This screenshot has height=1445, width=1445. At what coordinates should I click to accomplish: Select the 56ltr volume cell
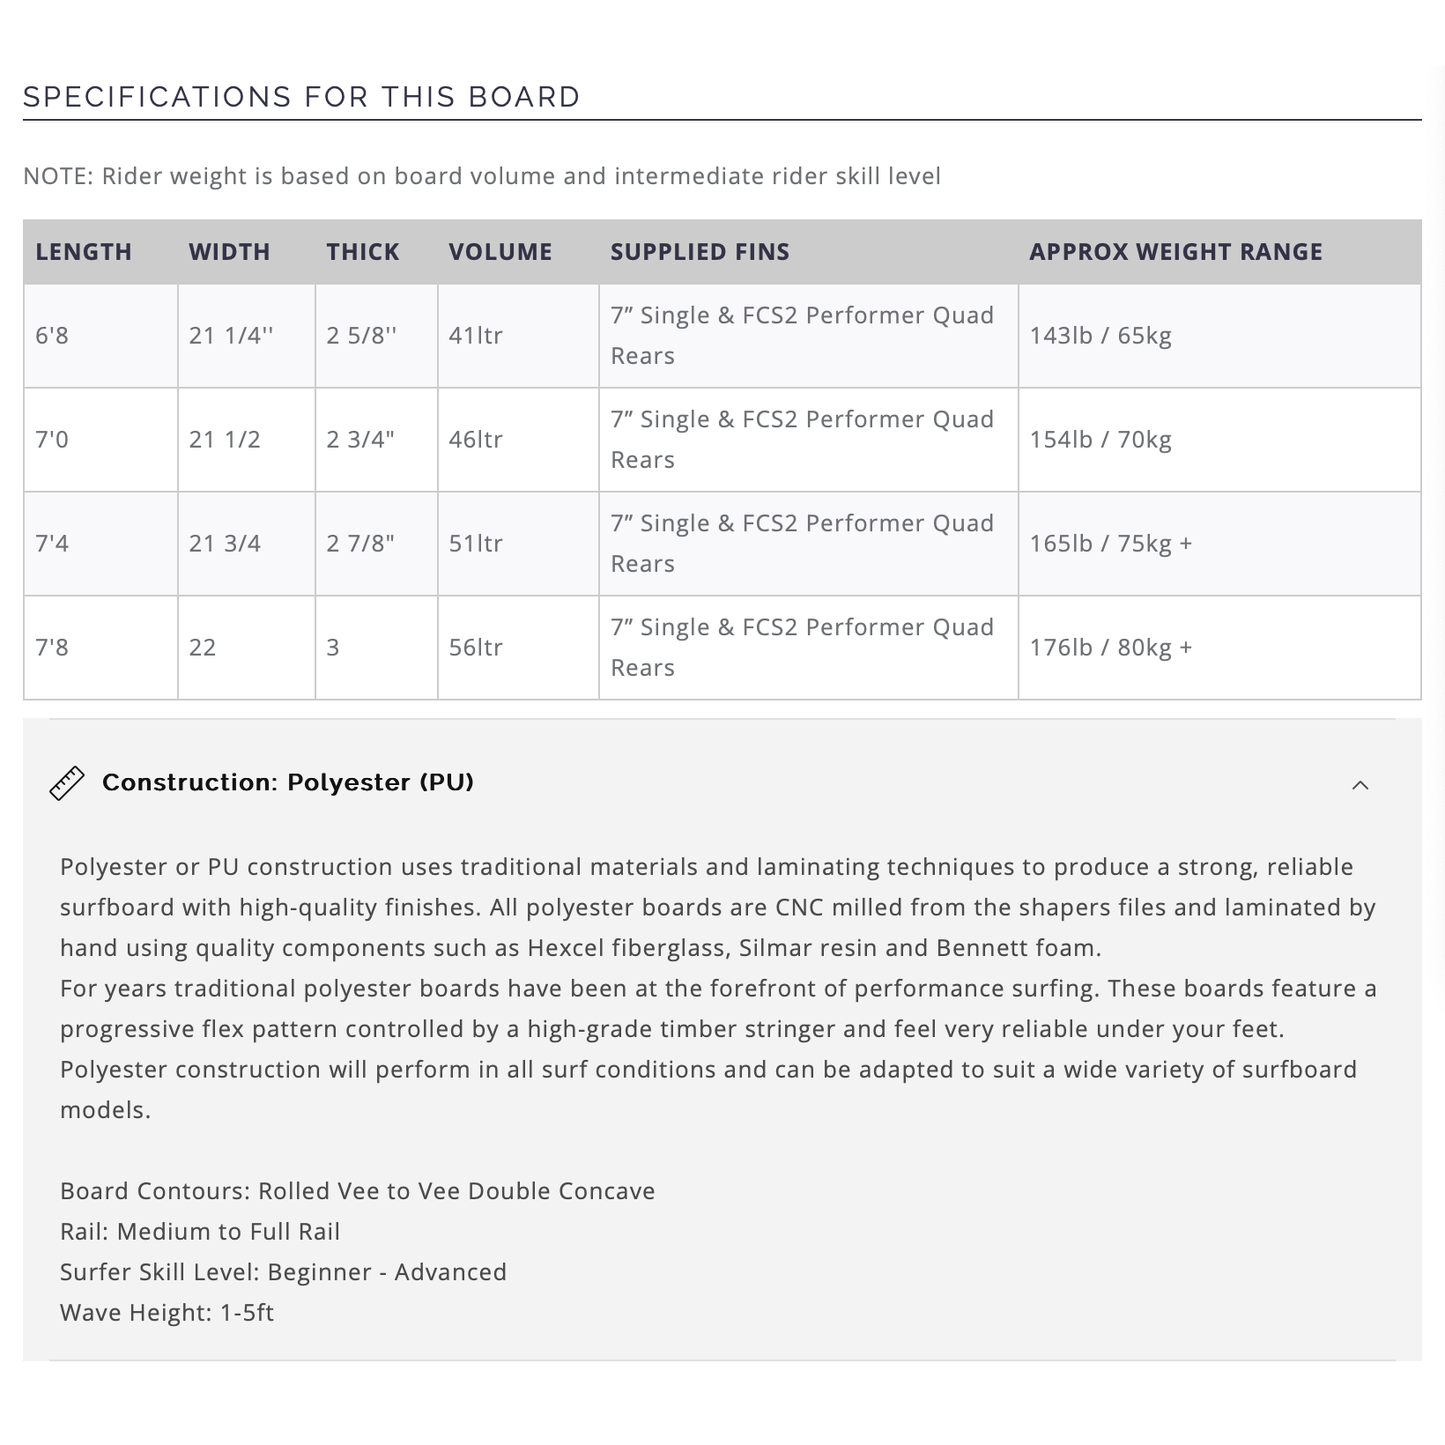coord(476,648)
